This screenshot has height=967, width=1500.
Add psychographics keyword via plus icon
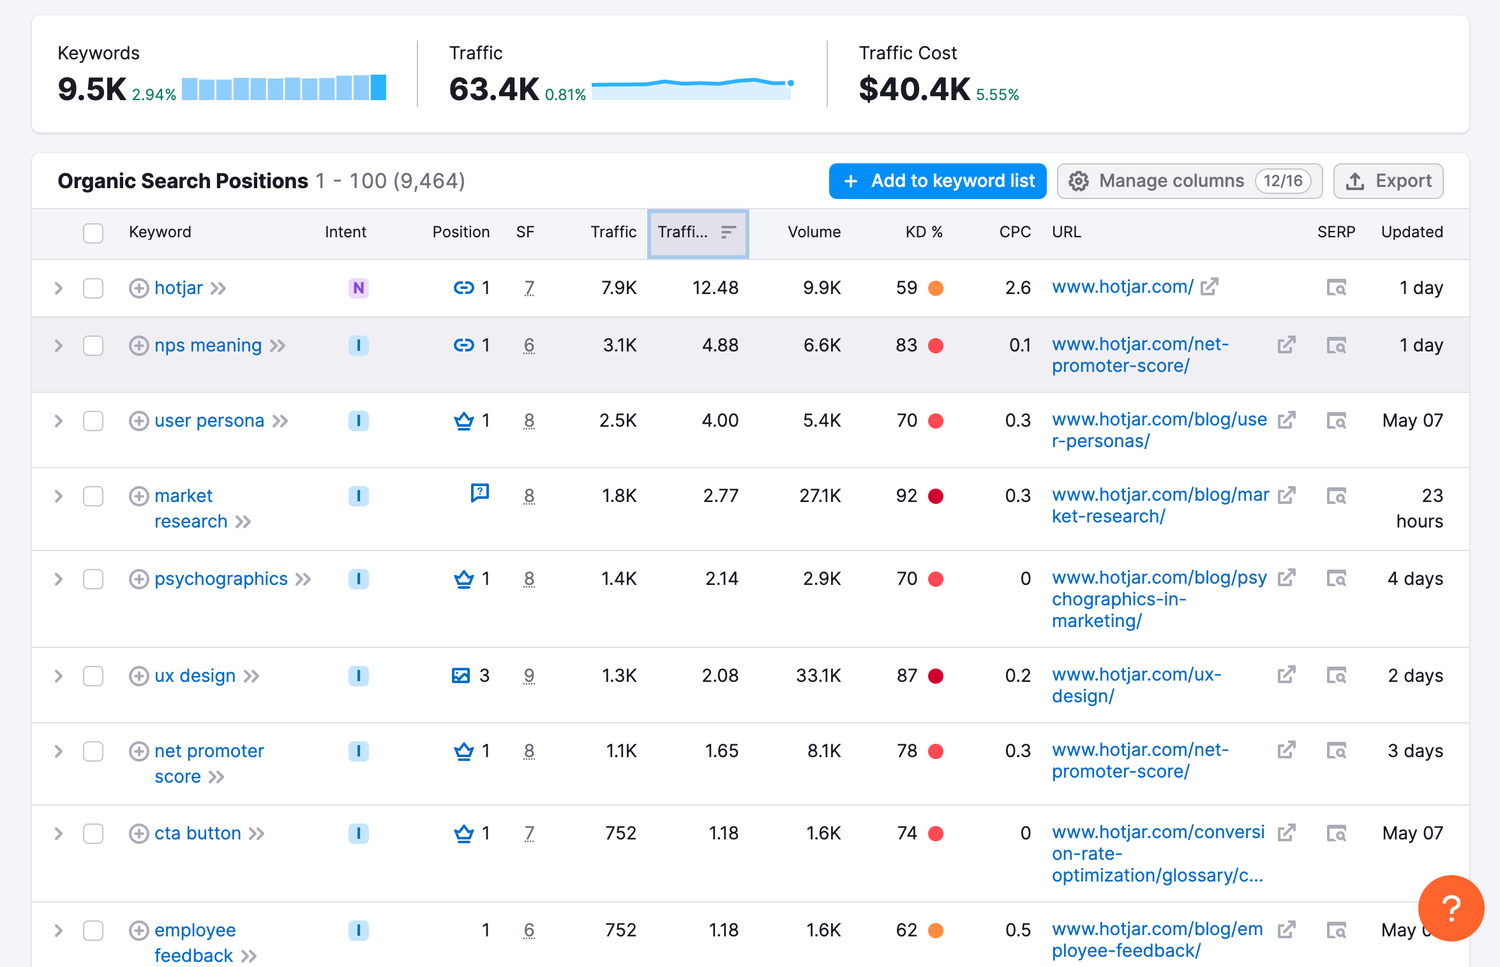point(139,579)
